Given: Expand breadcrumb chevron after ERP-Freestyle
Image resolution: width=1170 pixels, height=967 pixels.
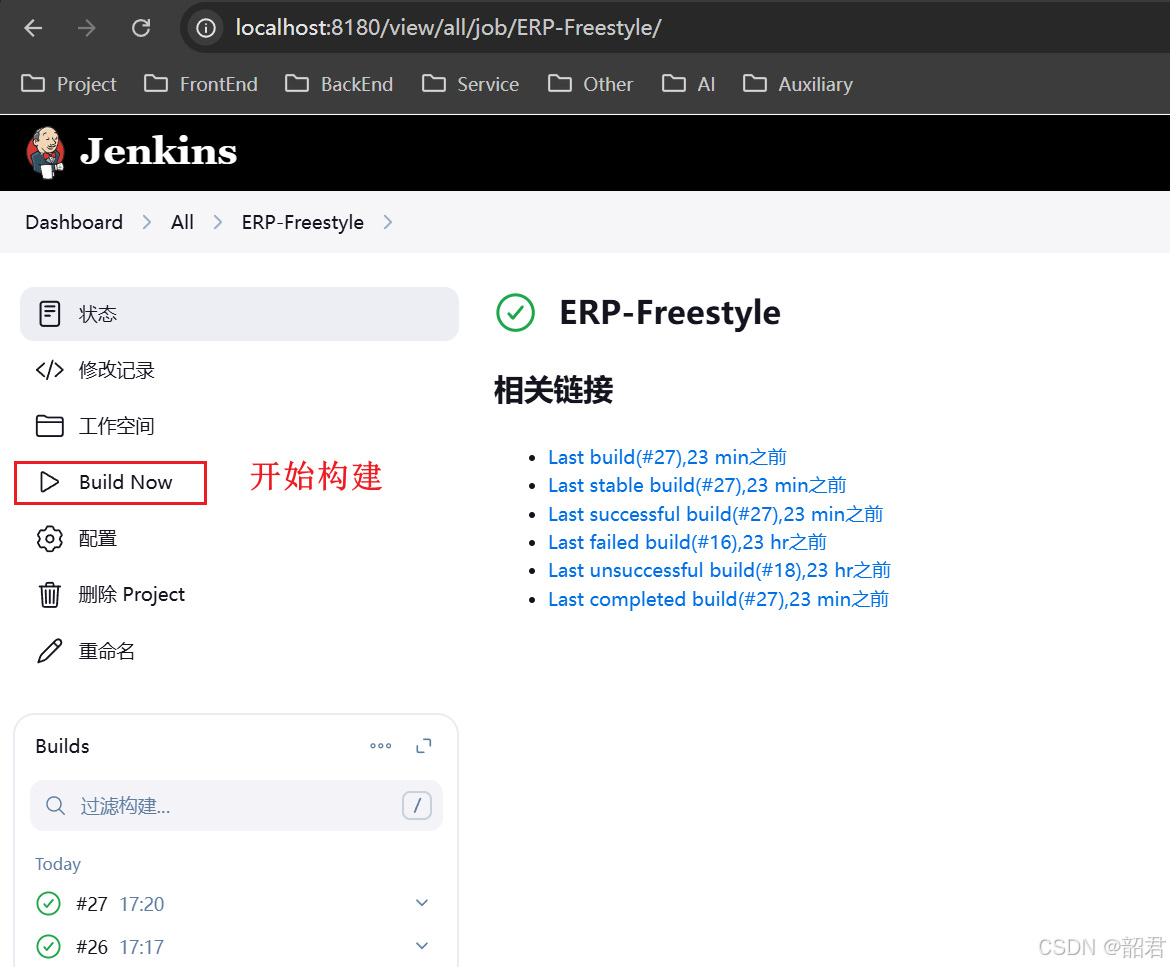Looking at the screenshot, I should point(387,222).
